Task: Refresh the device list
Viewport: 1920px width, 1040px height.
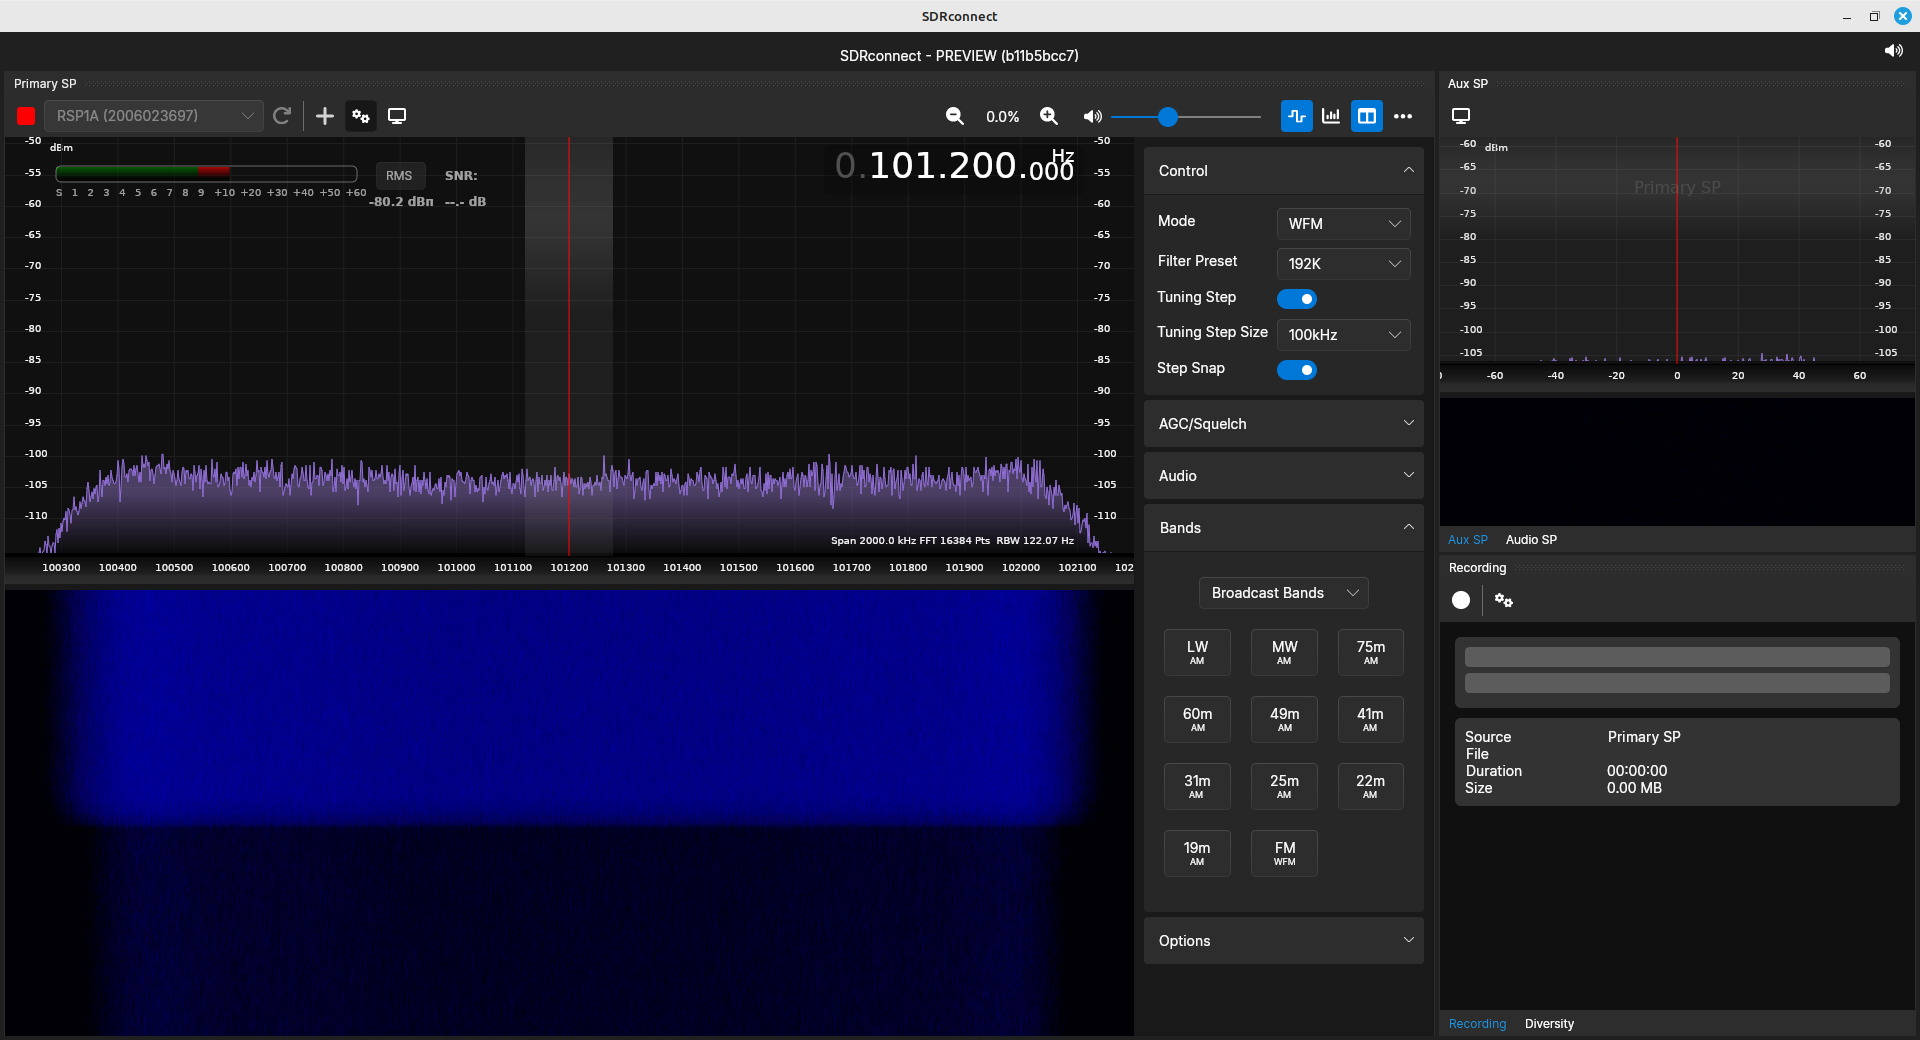Action: (282, 116)
